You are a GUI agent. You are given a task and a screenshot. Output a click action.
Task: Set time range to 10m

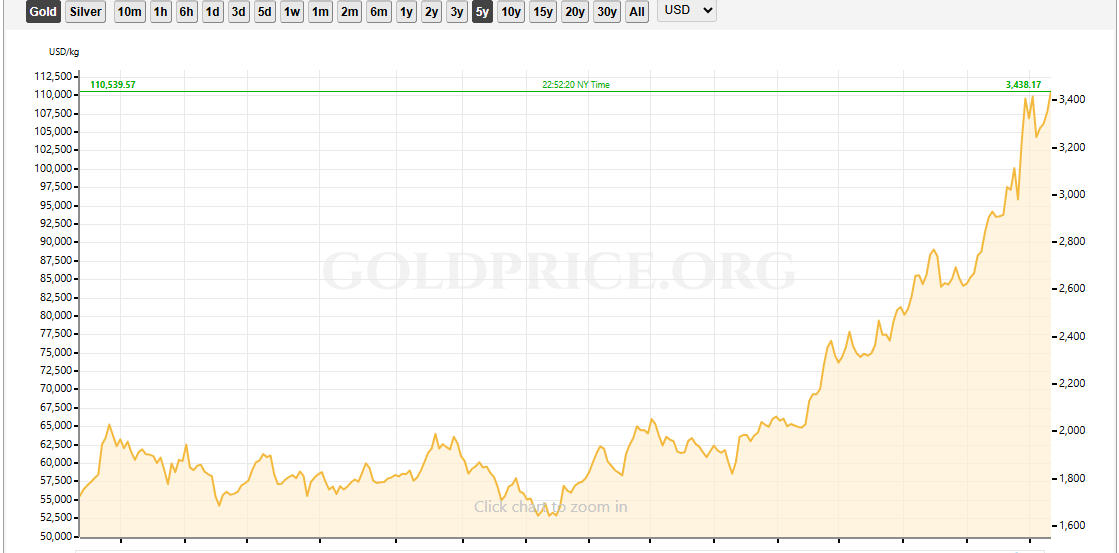129,12
